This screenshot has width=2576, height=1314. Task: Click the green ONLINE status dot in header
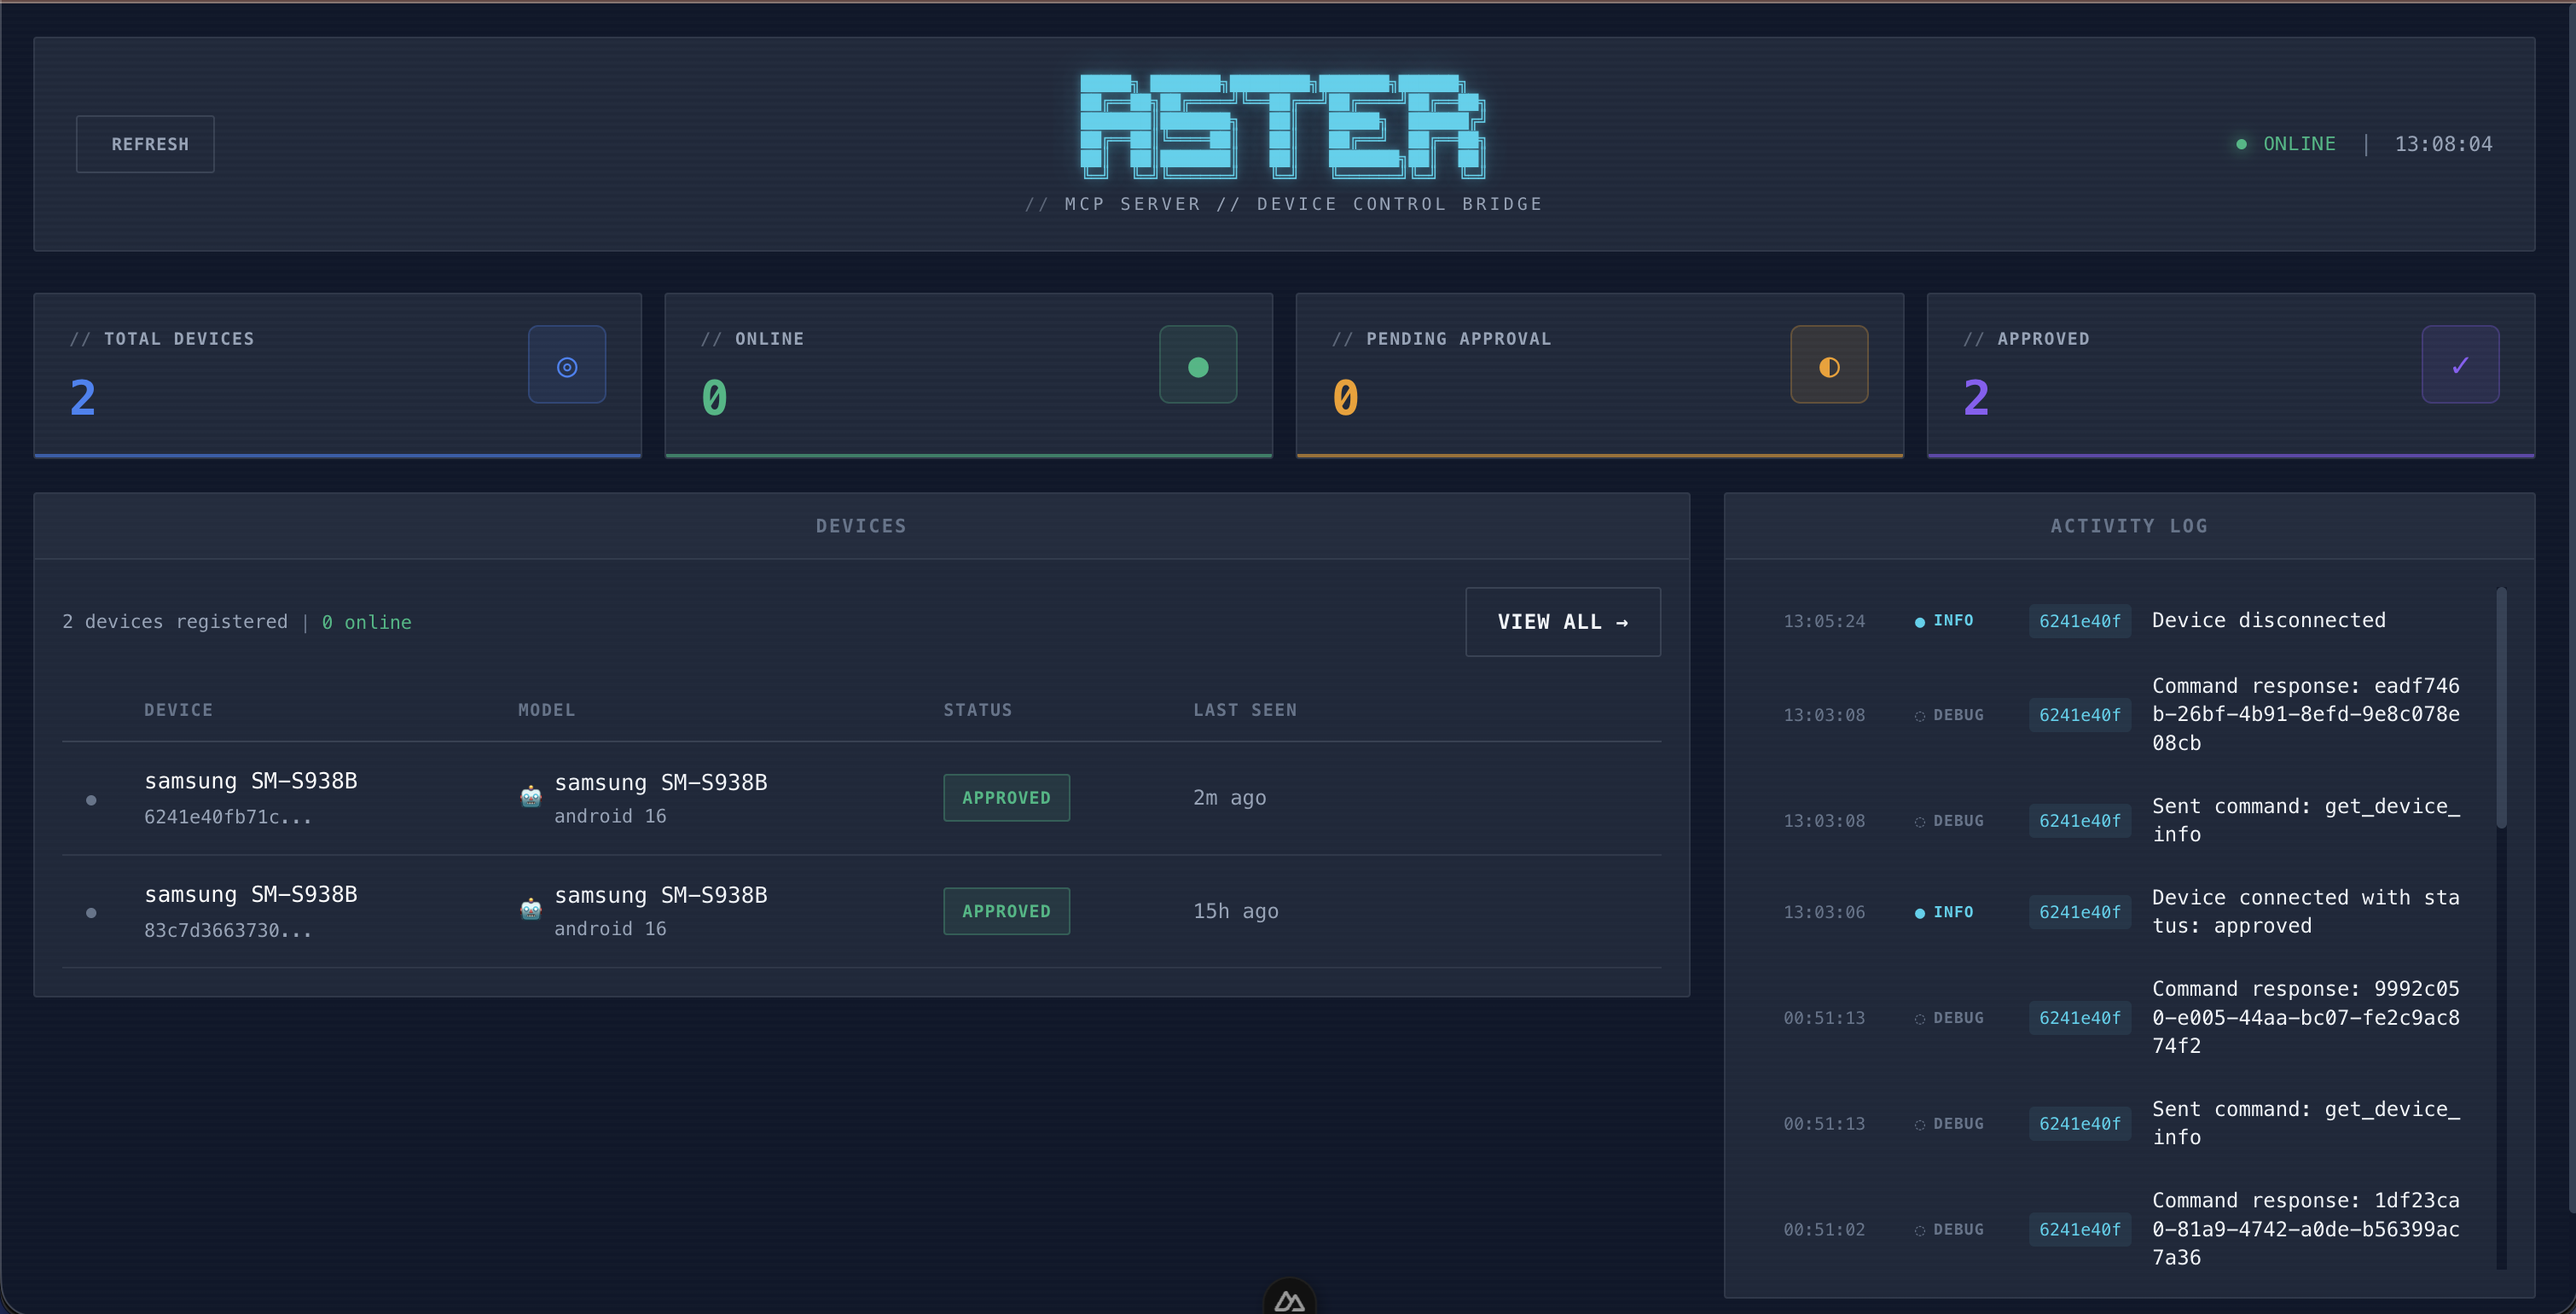click(x=2241, y=144)
